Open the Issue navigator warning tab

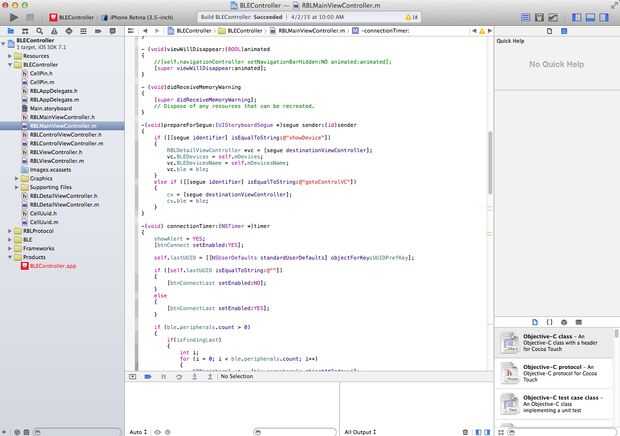[54, 31]
